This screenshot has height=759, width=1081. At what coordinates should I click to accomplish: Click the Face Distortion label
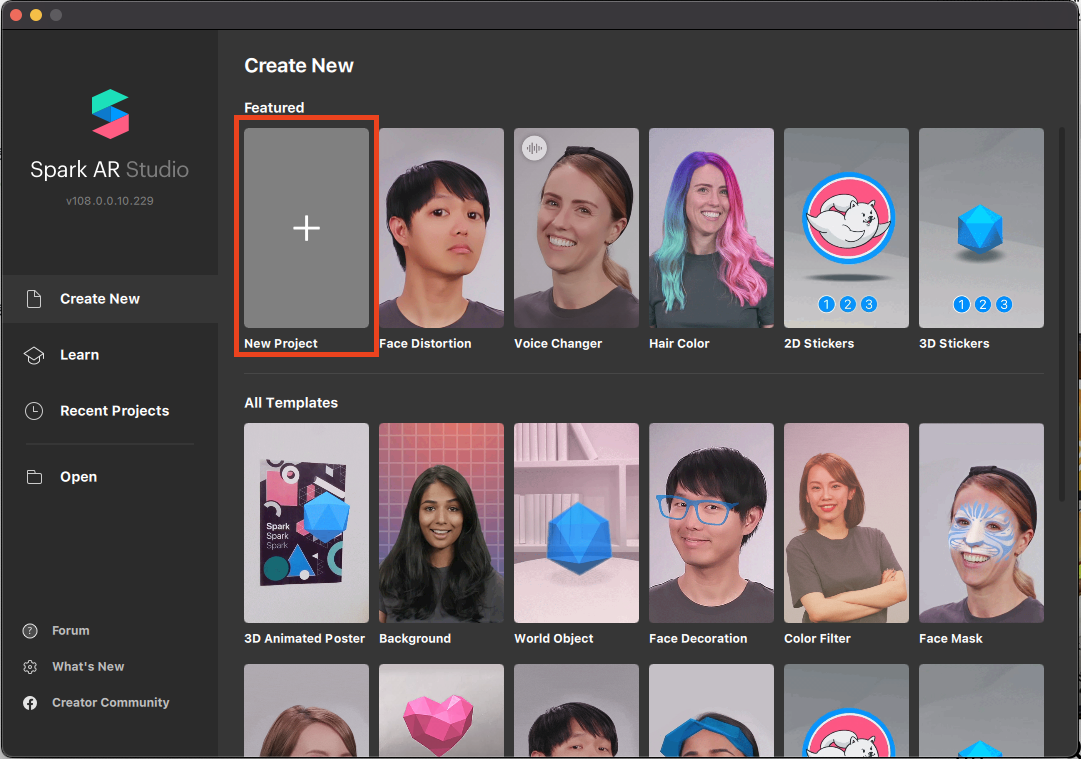[x=425, y=343]
